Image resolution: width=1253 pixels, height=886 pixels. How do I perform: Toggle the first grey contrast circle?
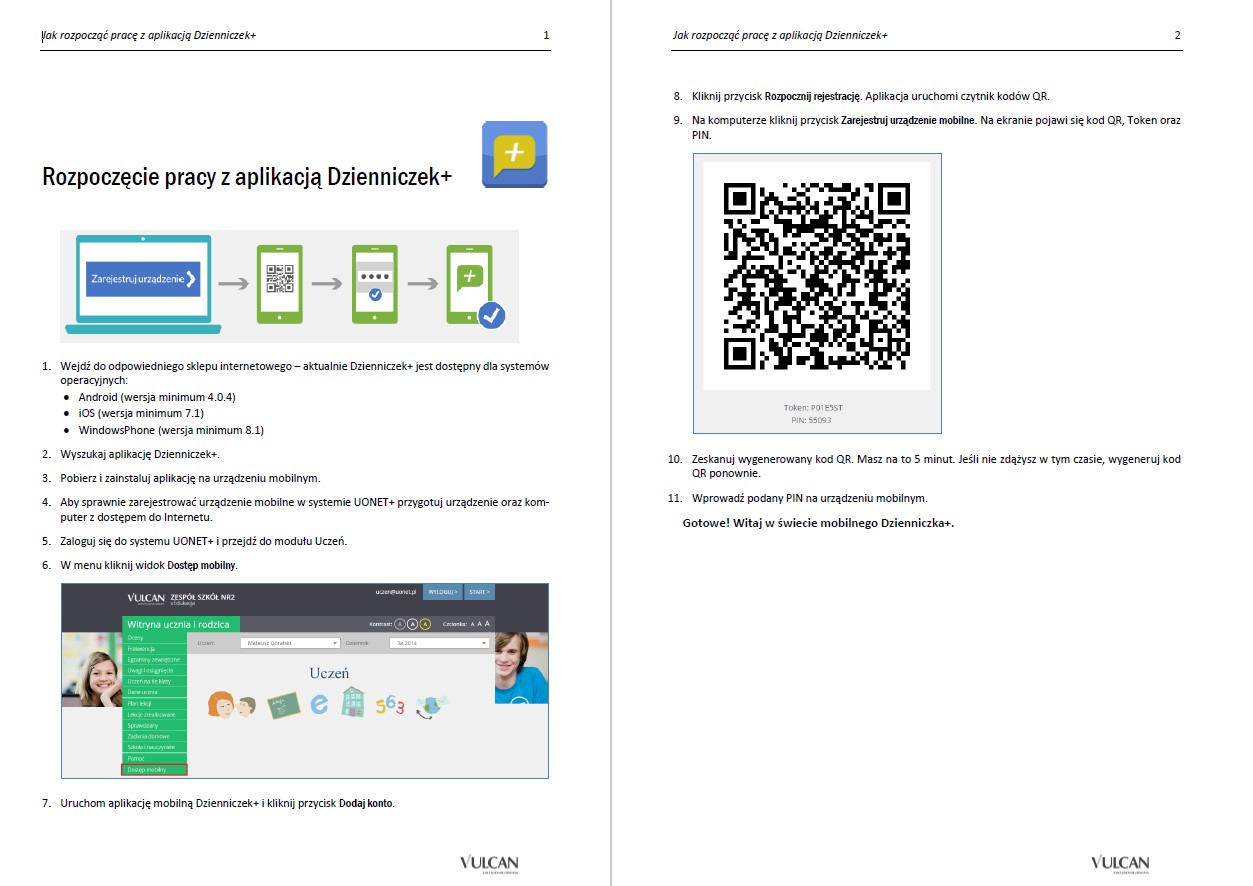pyautogui.click(x=400, y=624)
